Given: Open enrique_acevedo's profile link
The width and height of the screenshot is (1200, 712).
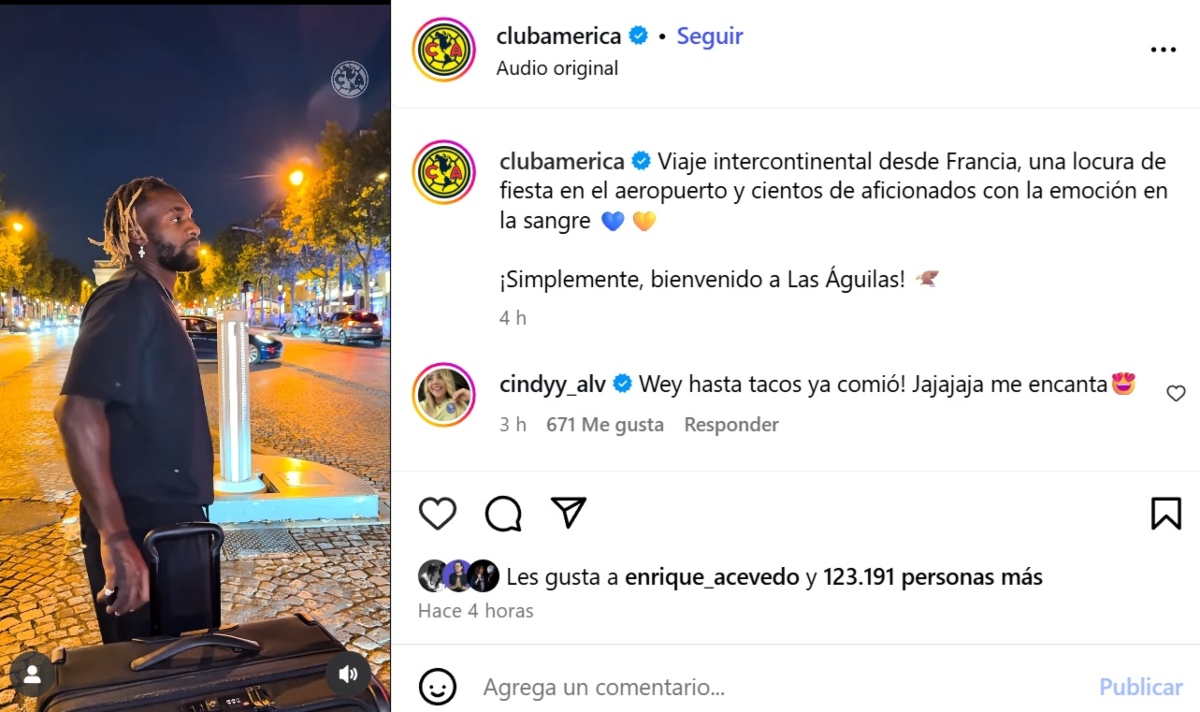Looking at the screenshot, I should coord(712,577).
